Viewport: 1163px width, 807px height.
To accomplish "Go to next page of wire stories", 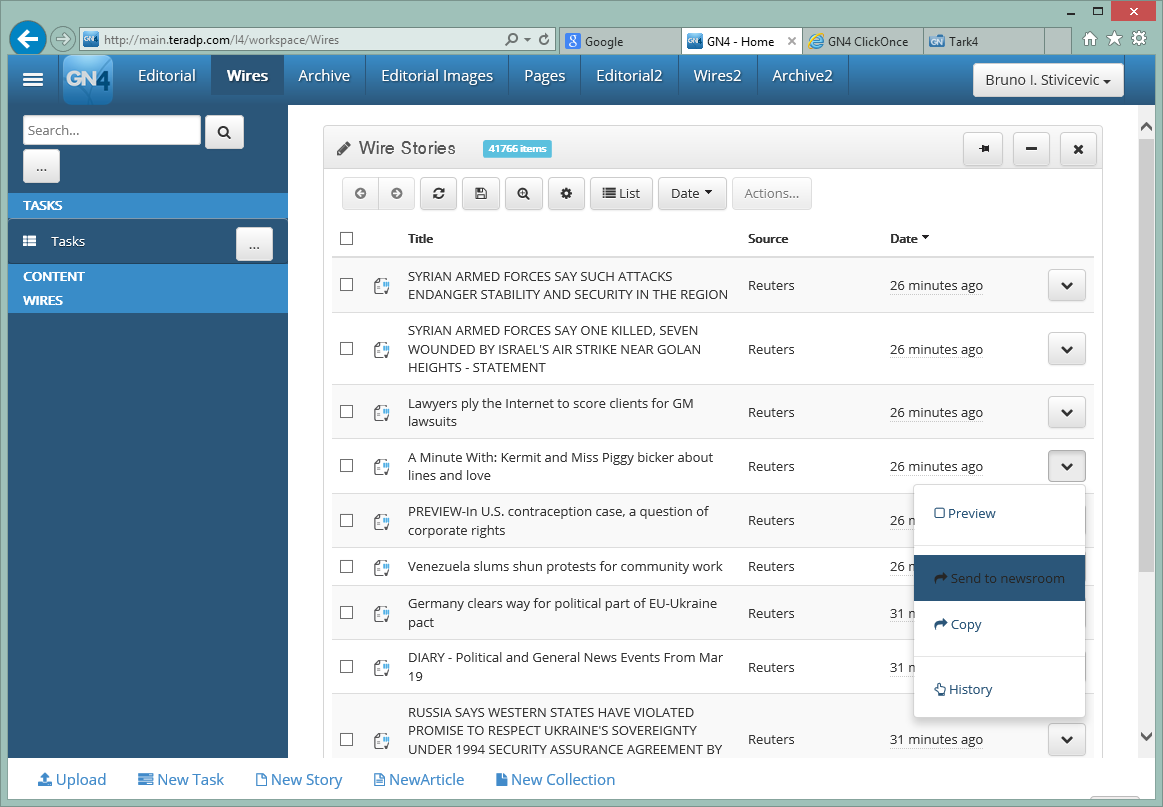I will click(x=397, y=194).
